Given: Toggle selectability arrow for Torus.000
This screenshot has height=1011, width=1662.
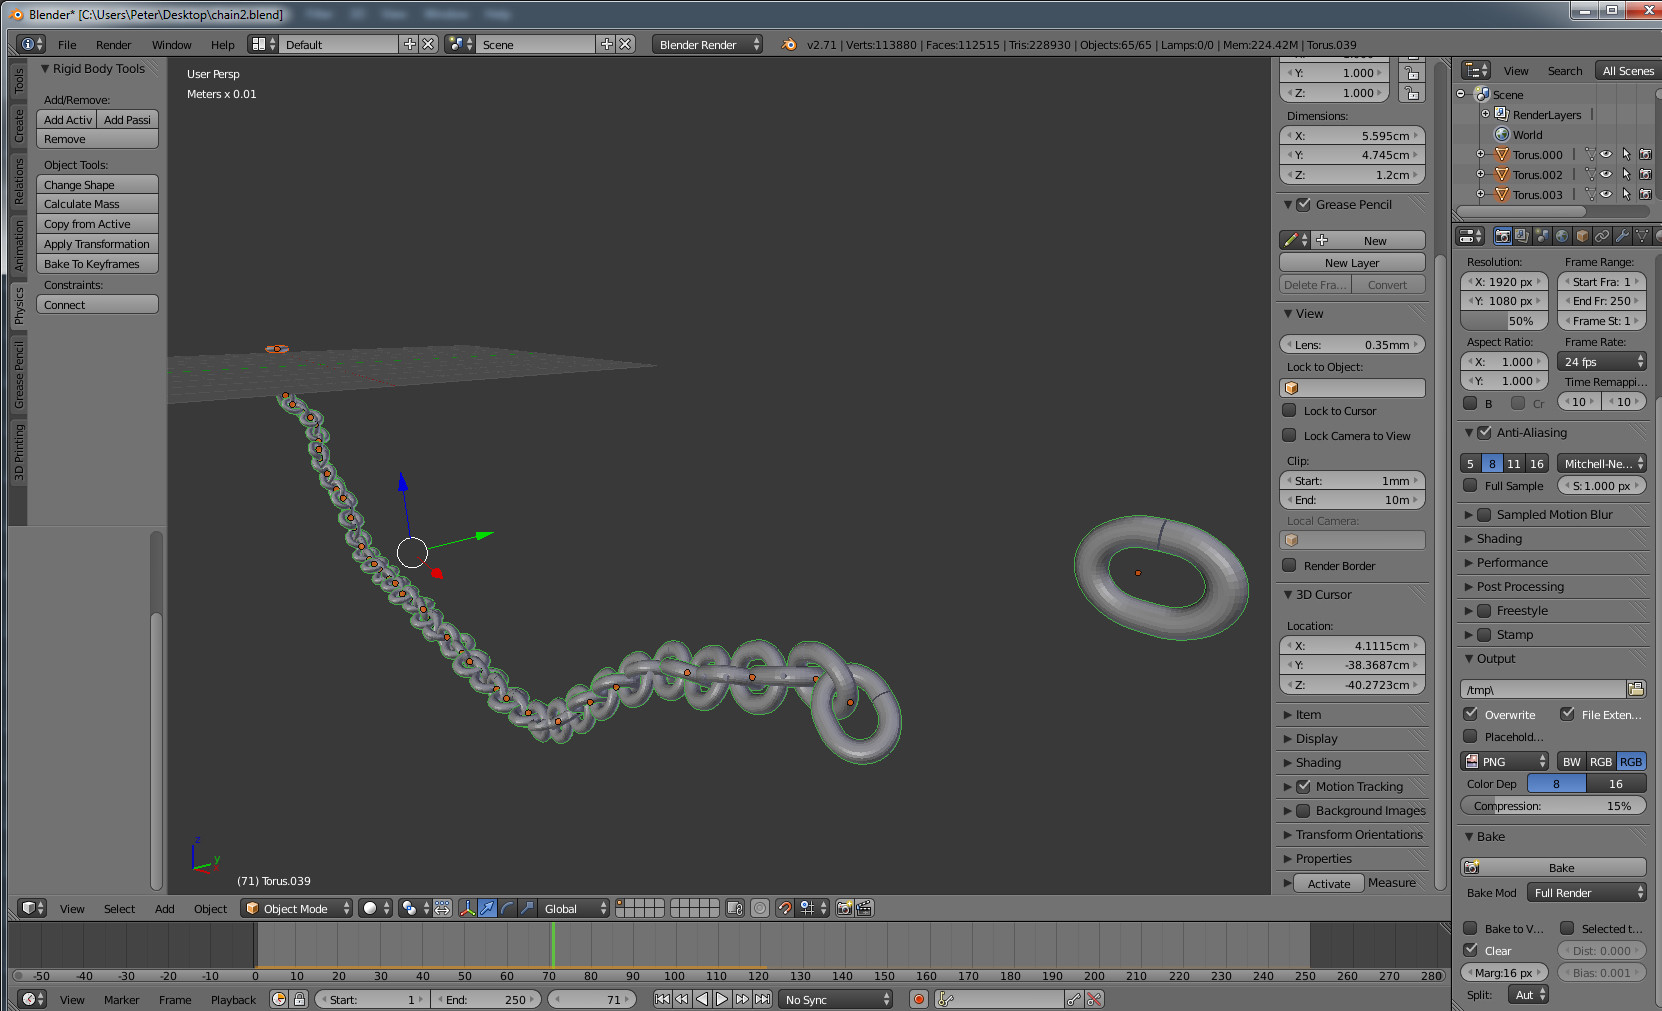Looking at the screenshot, I should [x=1626, y=155].
